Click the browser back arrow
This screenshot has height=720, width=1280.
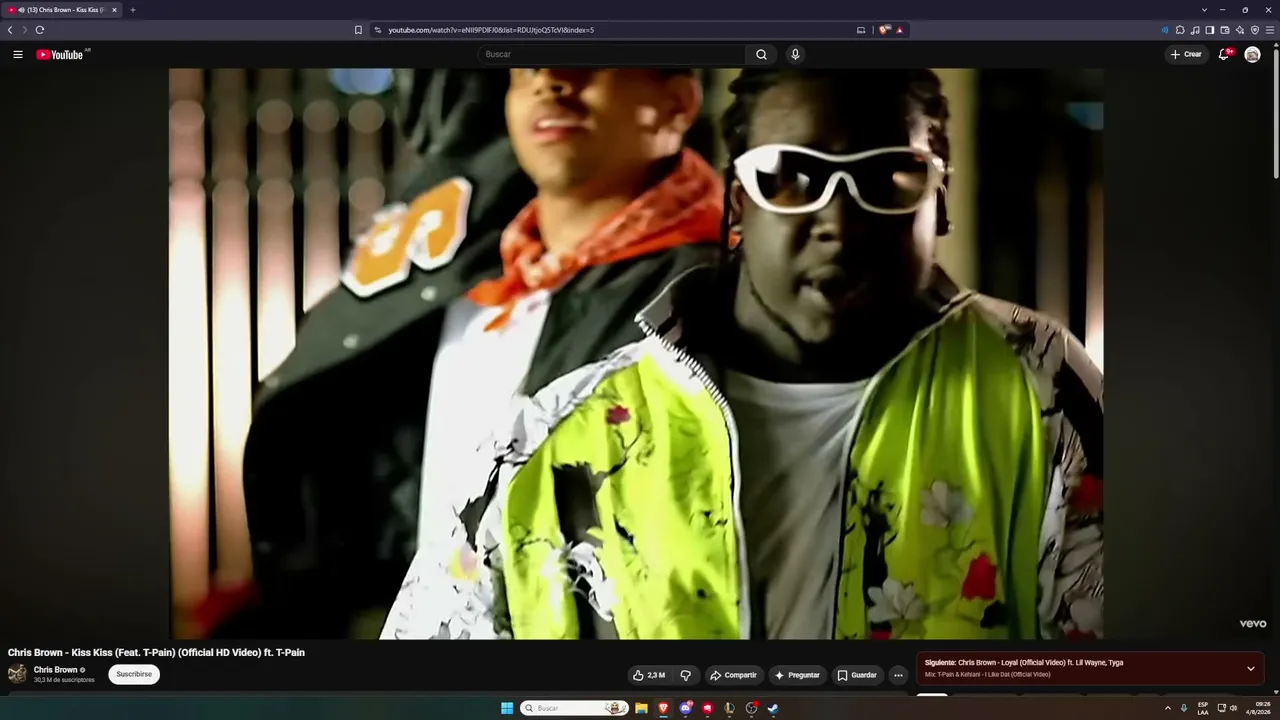[10, 30]
